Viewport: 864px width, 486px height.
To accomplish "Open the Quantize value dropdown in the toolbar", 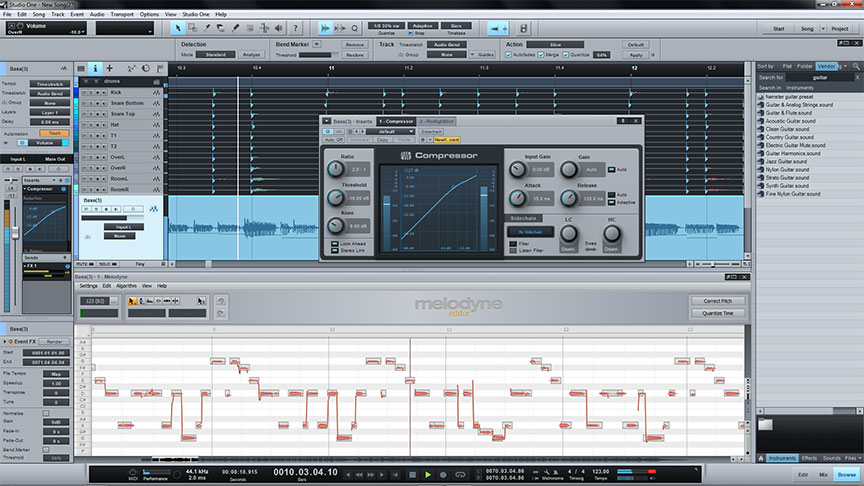I will point(386,26).
